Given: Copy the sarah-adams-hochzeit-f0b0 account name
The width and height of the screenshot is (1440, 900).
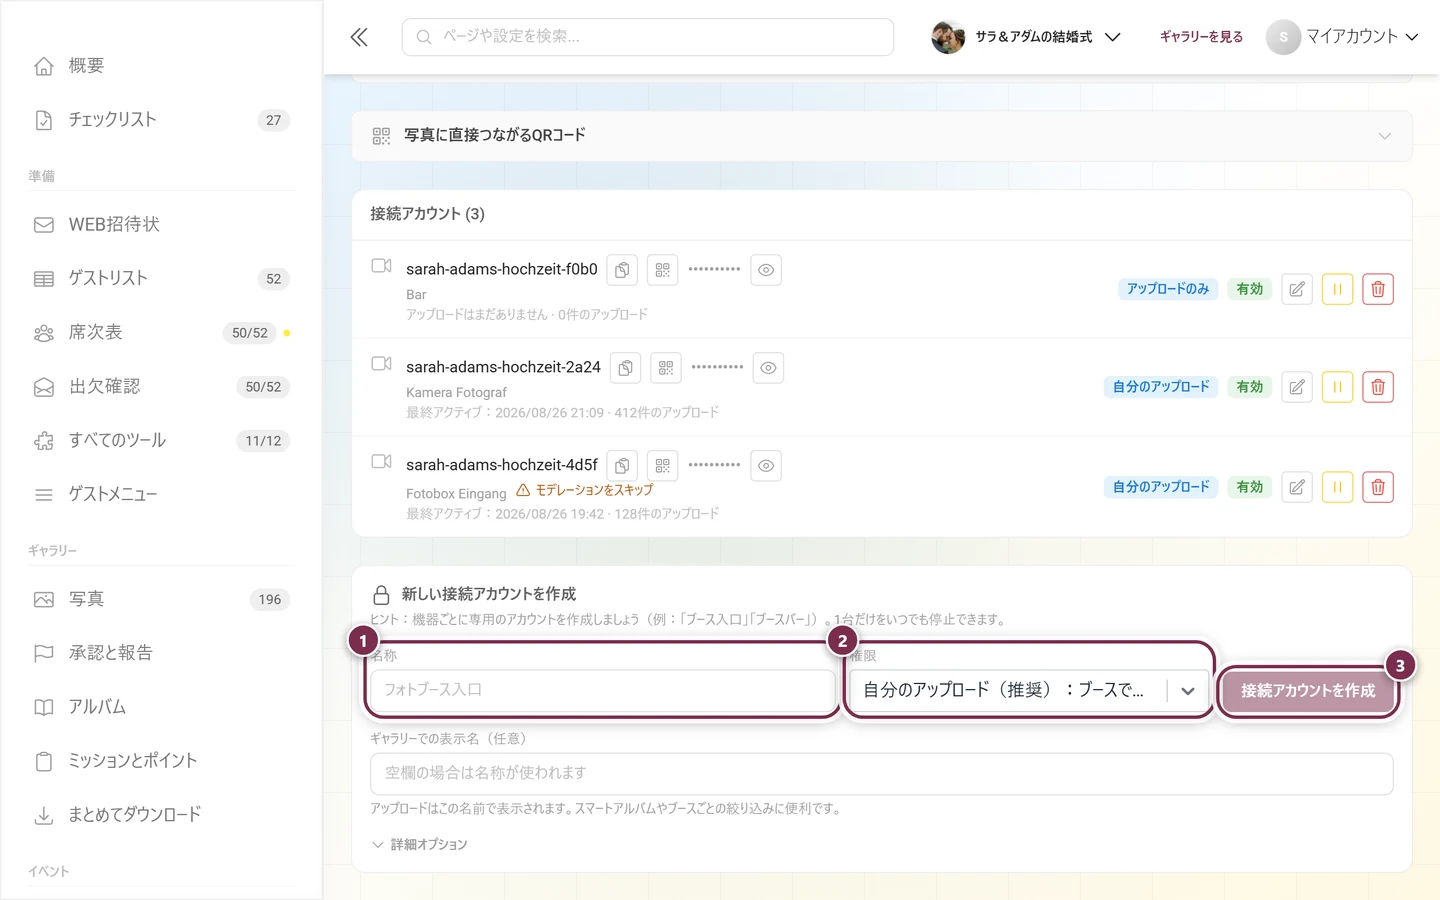Looking at the screenshot, I should click(x=622, y=270).
